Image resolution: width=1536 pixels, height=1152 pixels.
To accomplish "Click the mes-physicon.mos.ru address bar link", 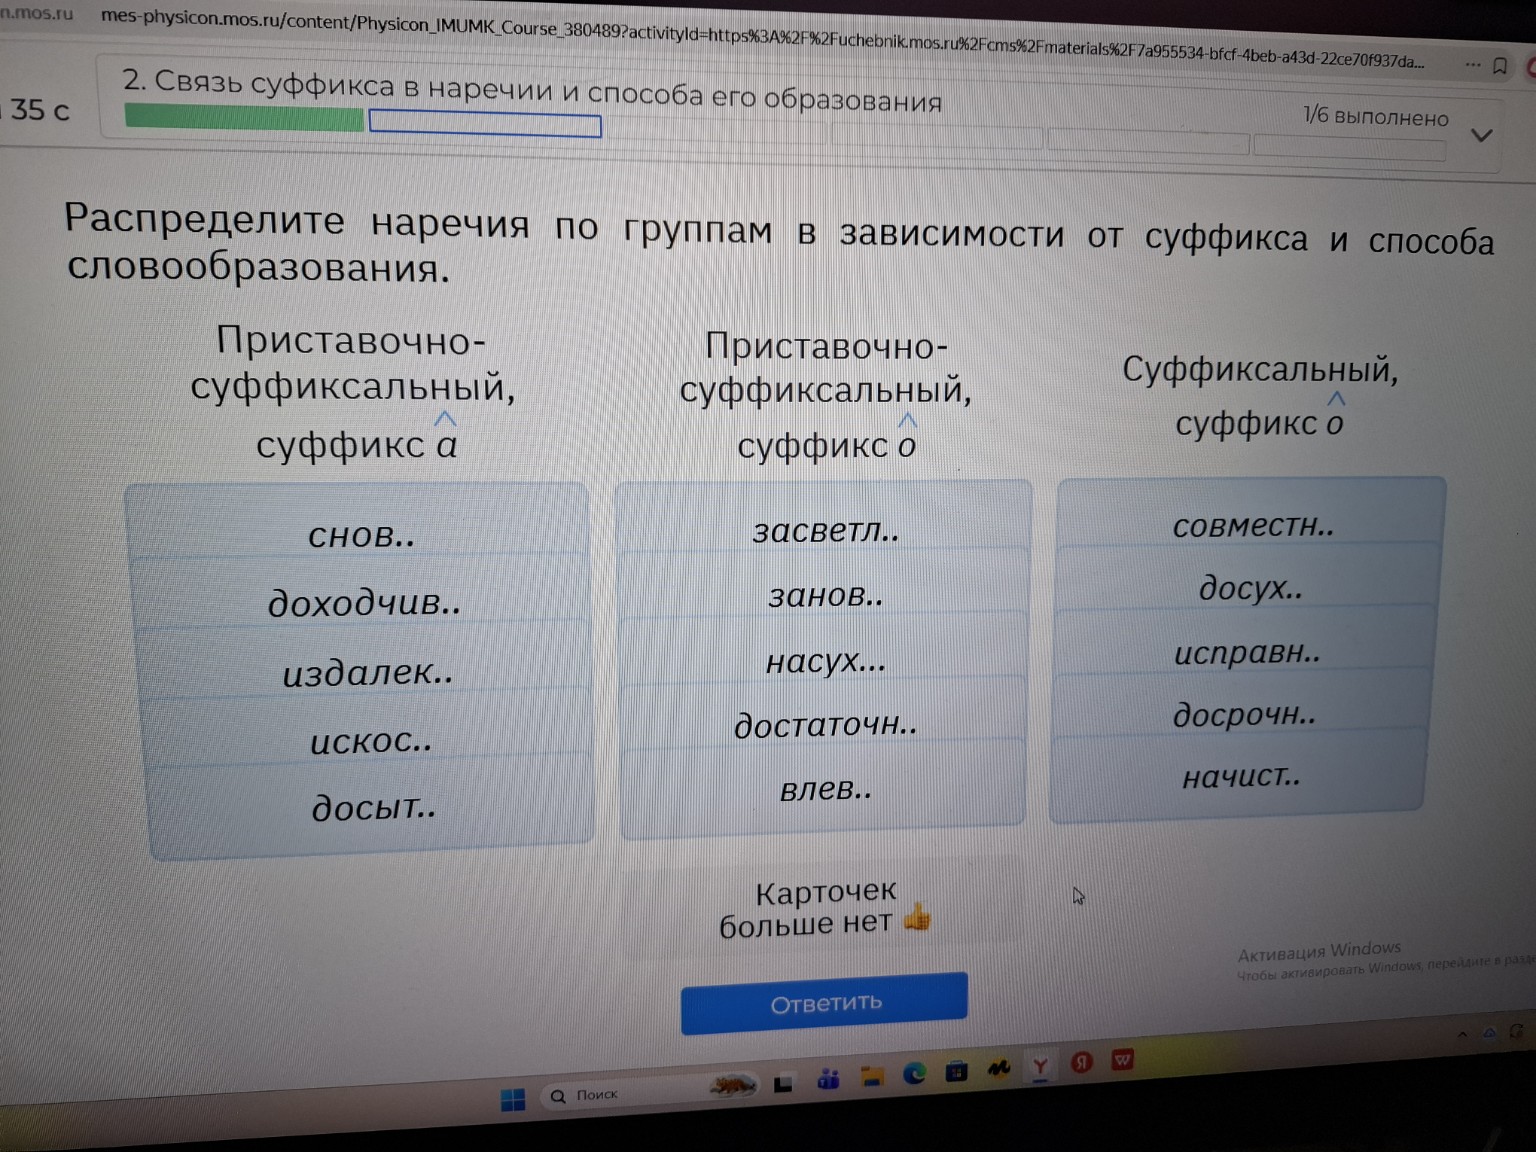I will click(400, 32).
